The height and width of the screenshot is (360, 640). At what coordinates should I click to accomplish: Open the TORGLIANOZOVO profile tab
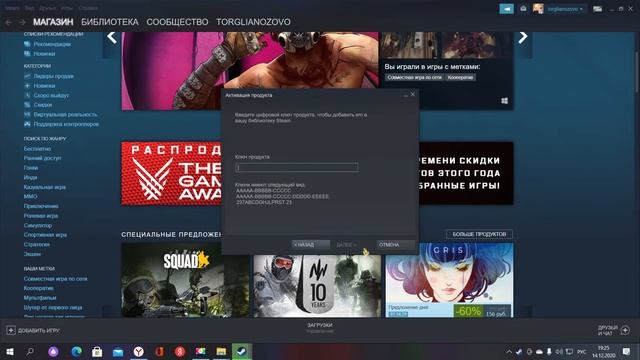click(x=253, y=22)
